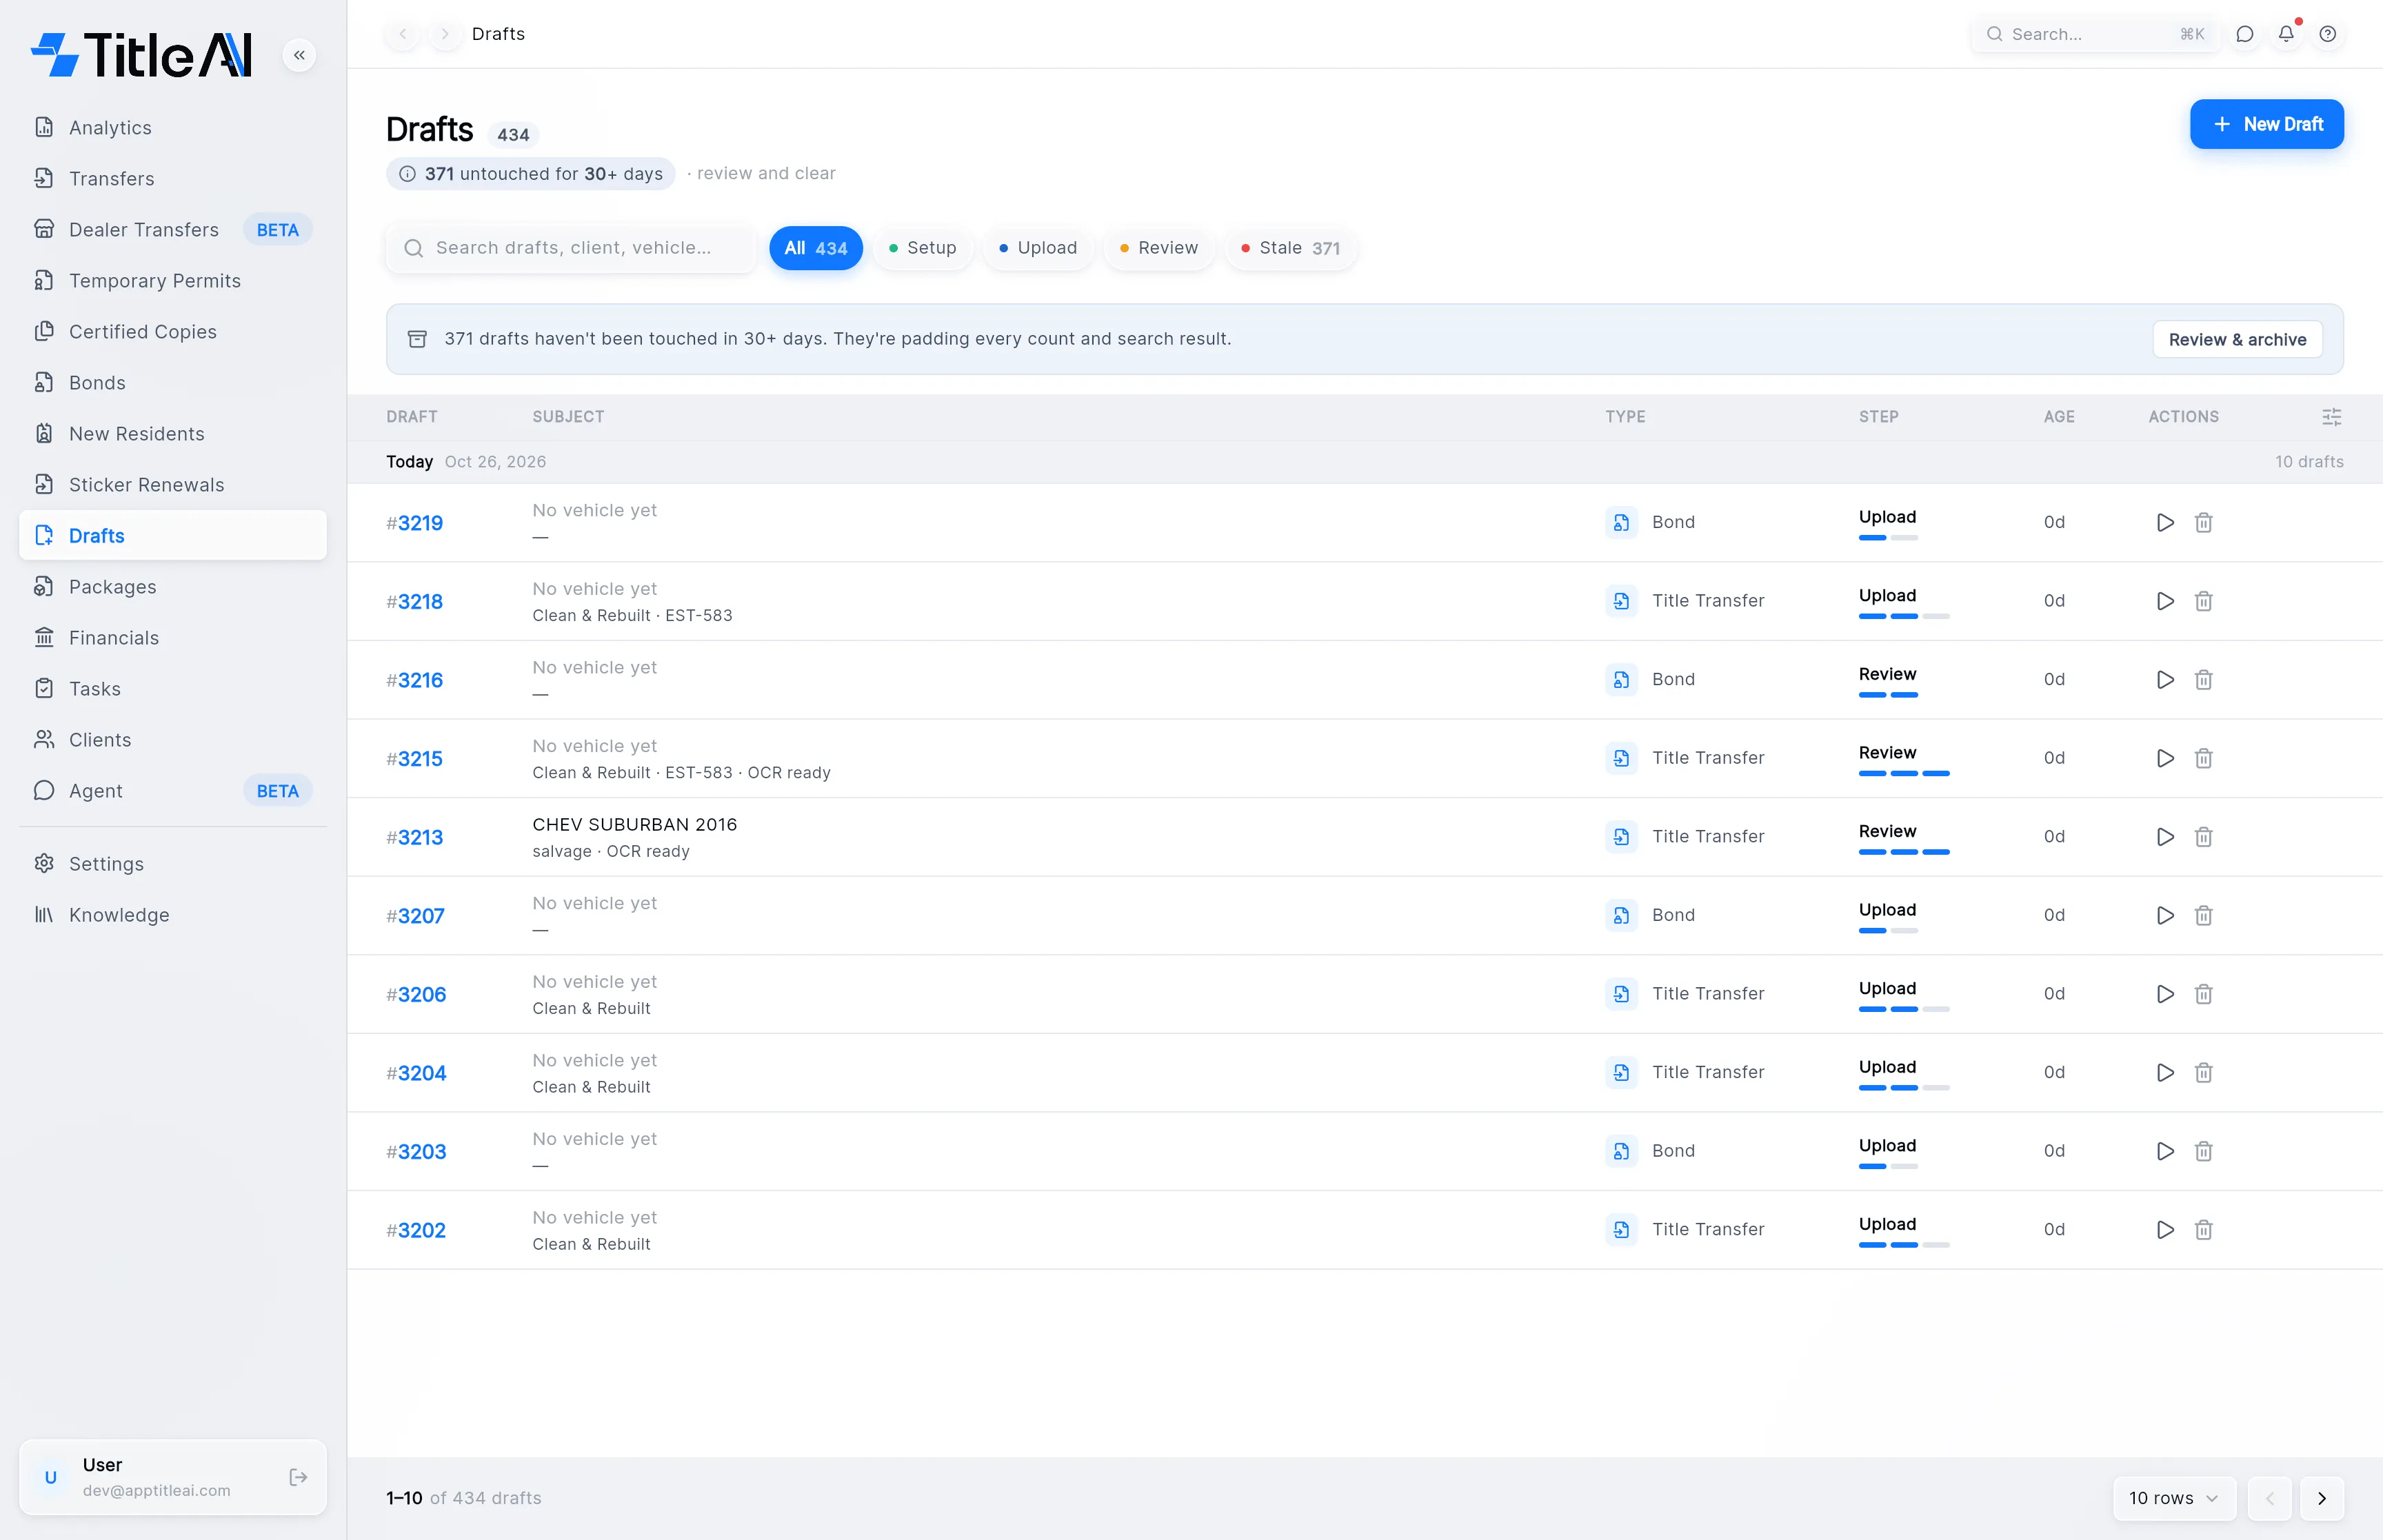2383x1540 pixels.
Task: Go to next page of drafts
Action: click(2321, 1498)
